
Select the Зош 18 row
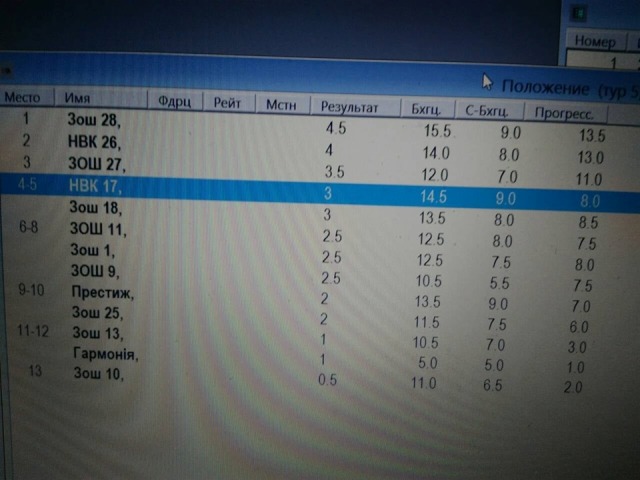[x=320, y=212]
